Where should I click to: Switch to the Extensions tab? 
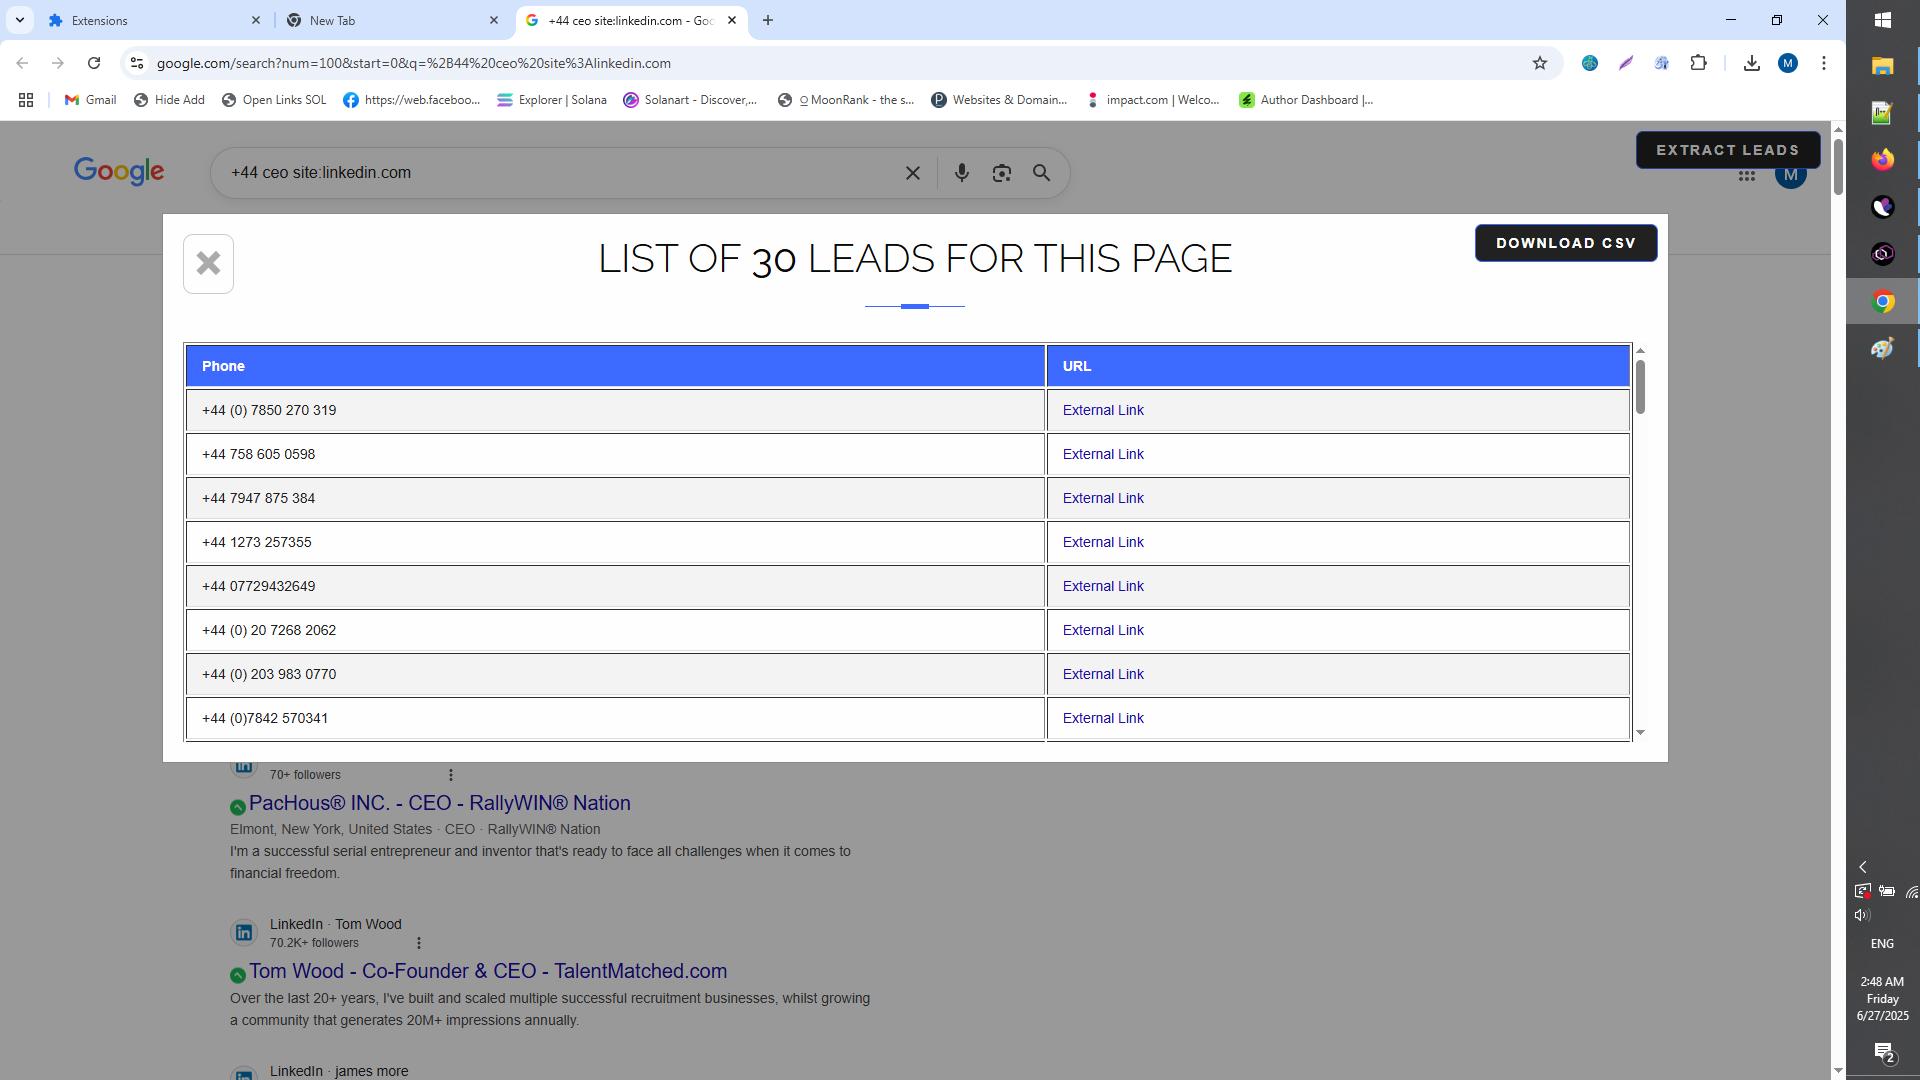coord(150,20)
